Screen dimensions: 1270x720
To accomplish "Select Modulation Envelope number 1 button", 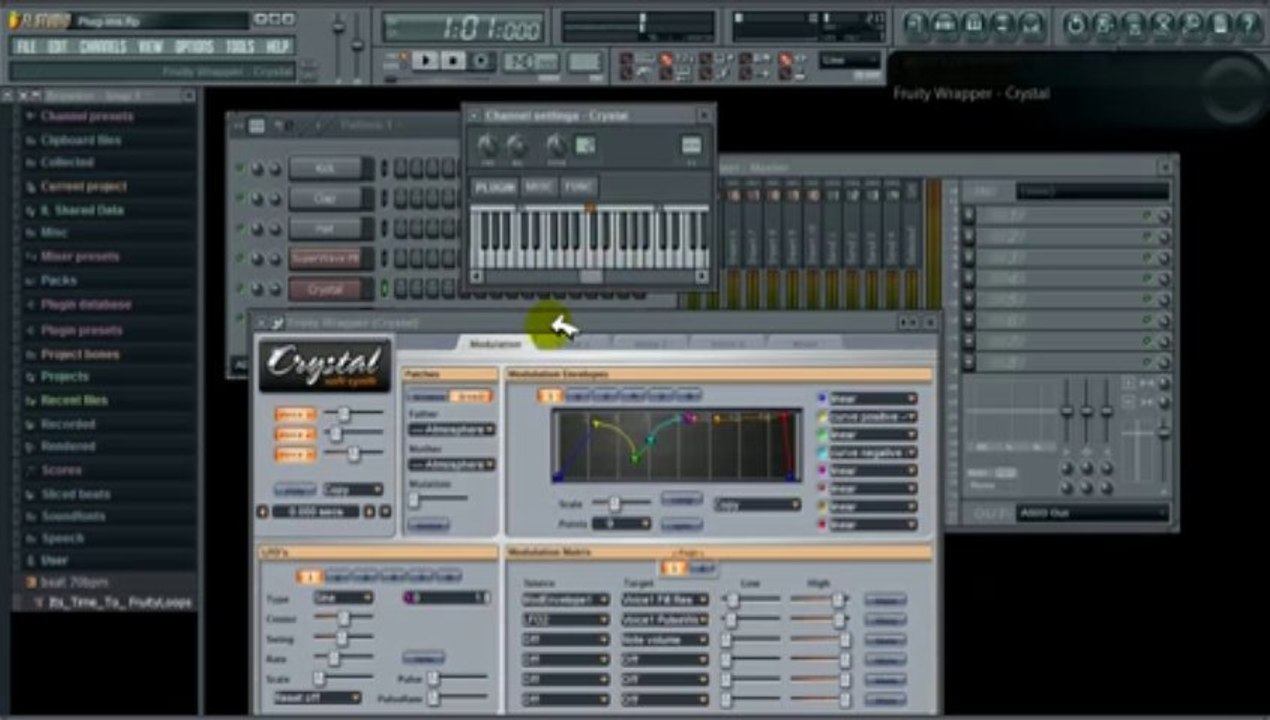I will [x=550, y=396].
